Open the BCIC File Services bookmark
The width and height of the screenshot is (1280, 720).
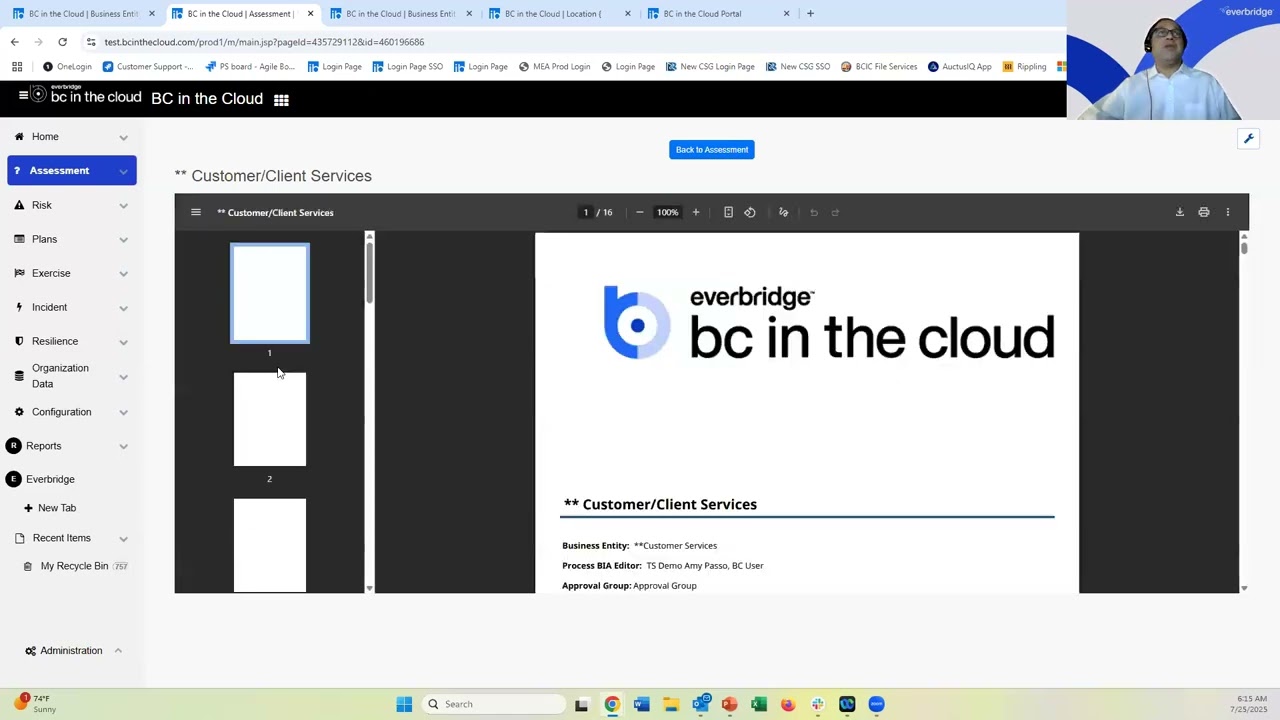click(879, 67)
